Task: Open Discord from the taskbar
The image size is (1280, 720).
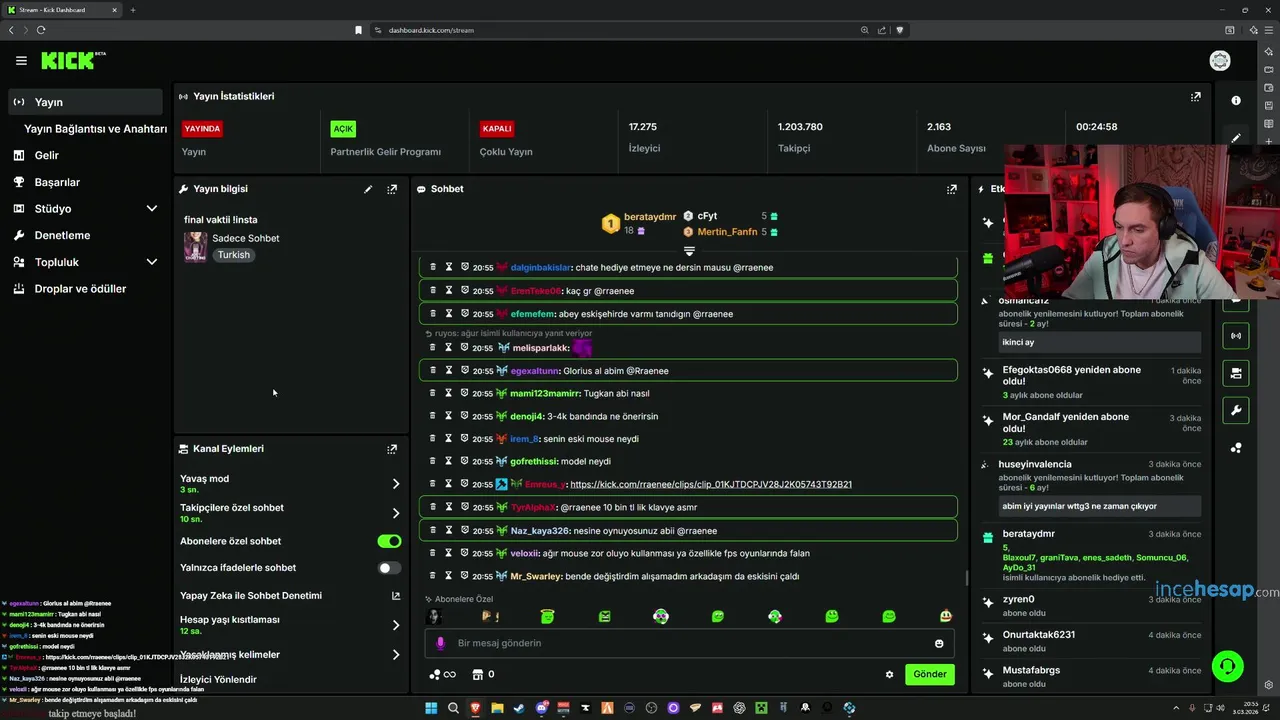Action: click(x=541, y=708)
